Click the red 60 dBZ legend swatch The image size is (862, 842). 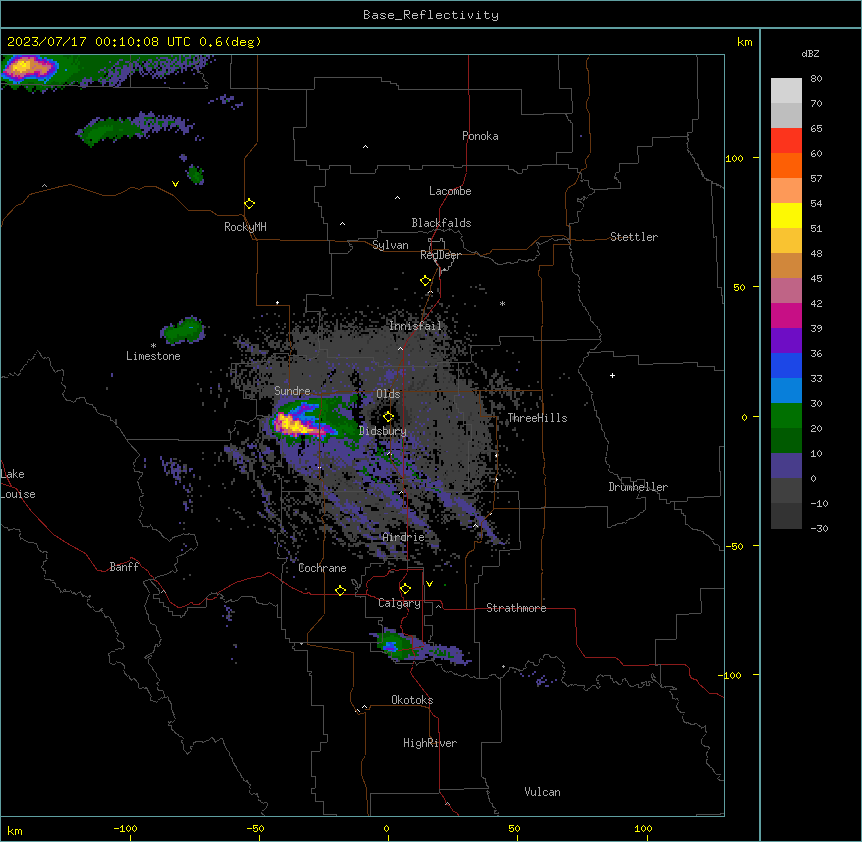tap(786, 141)
